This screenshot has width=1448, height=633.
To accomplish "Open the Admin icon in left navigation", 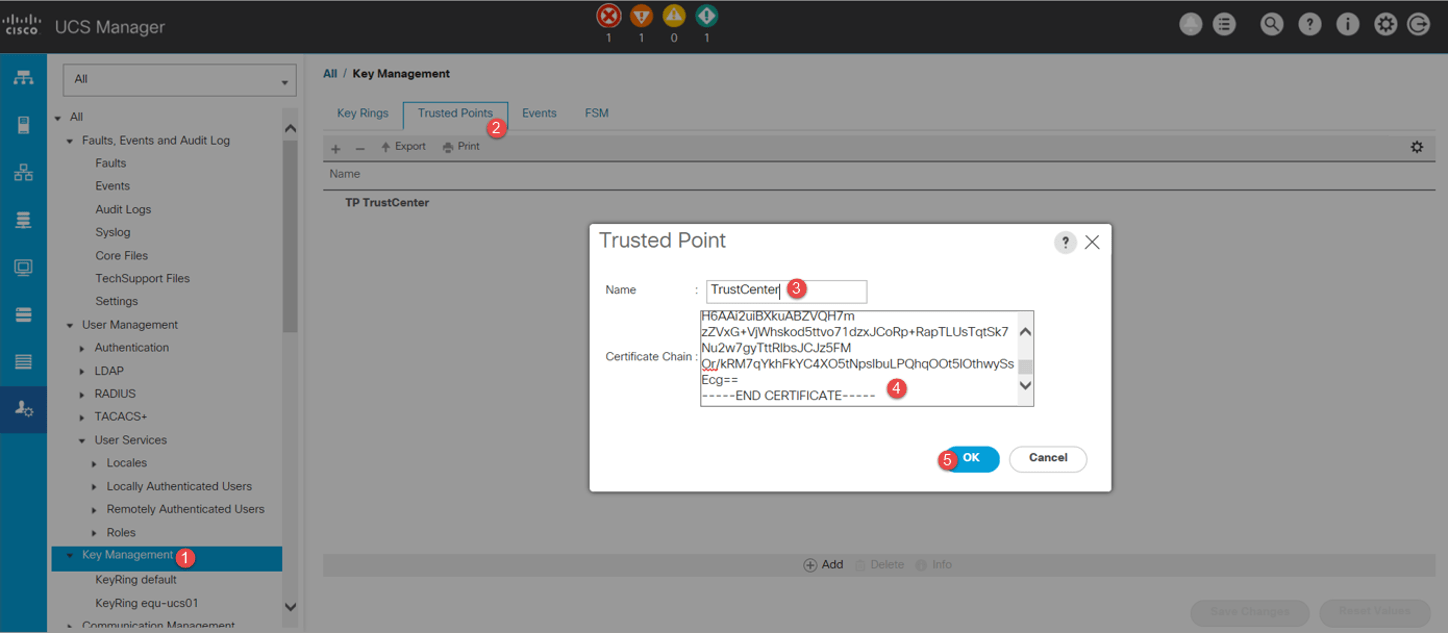I will pyautogui.click(x=23, y=410).
